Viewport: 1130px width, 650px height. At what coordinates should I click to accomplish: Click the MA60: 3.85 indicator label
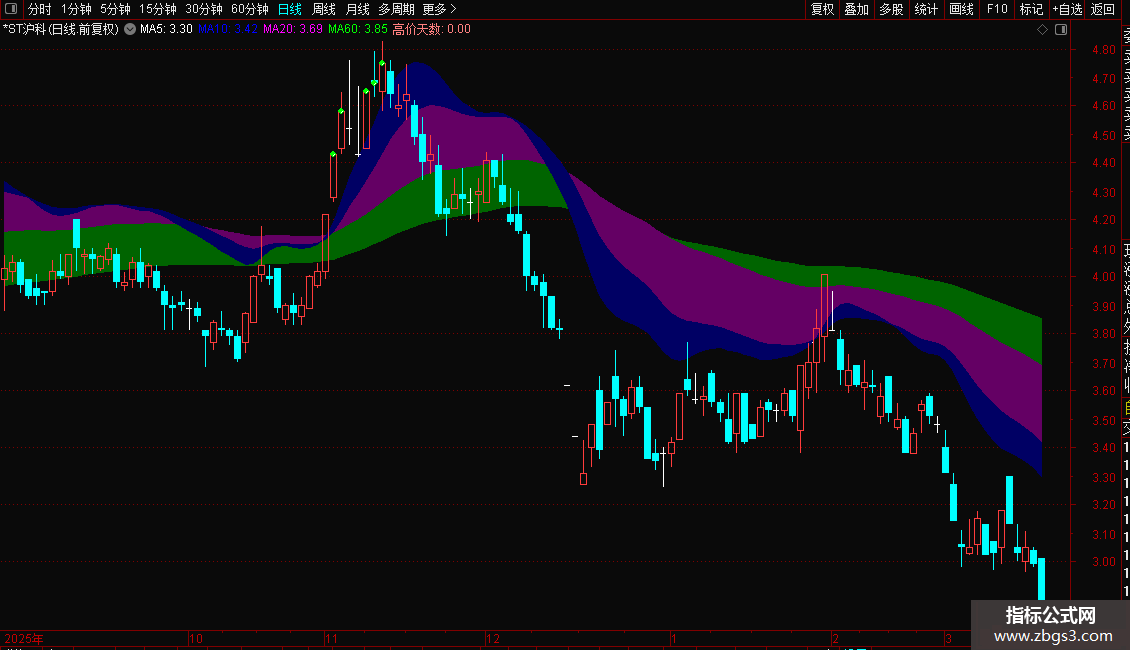[357, 30]
